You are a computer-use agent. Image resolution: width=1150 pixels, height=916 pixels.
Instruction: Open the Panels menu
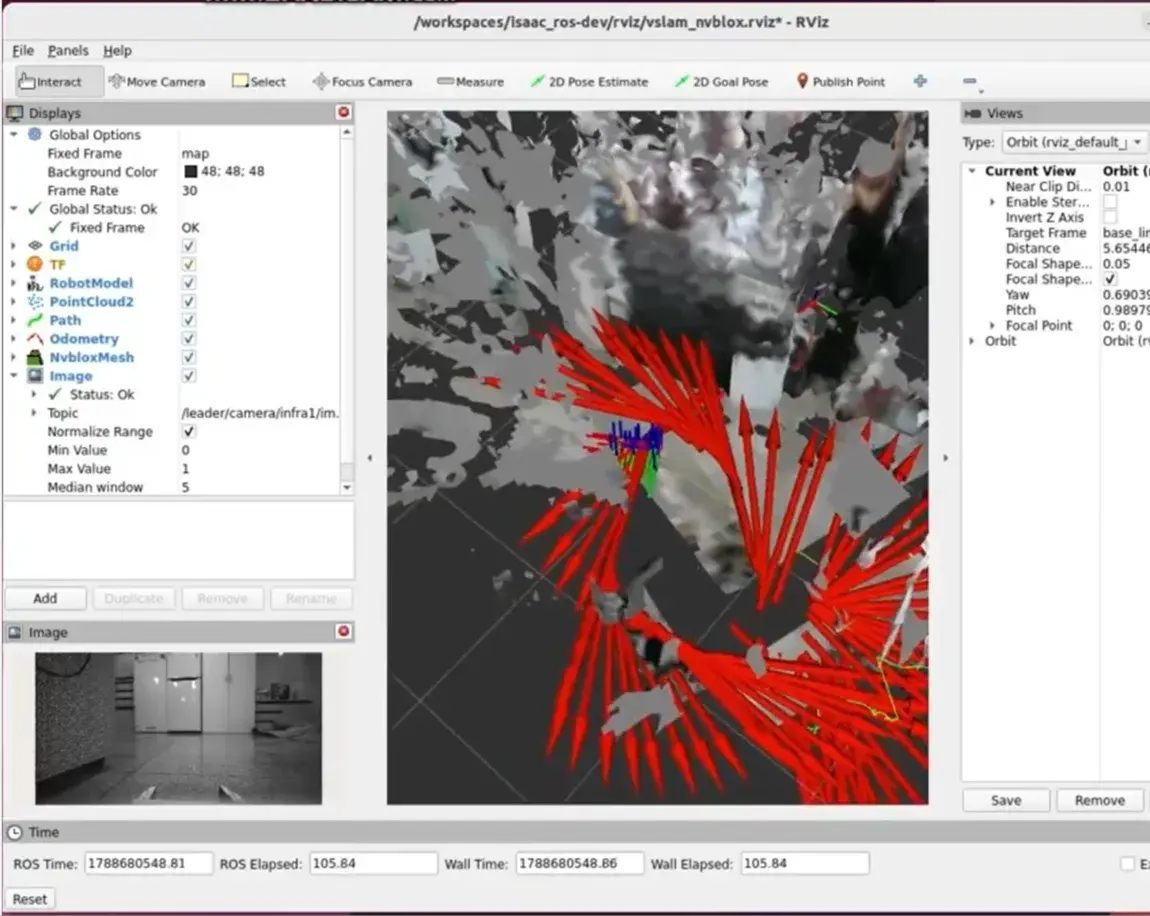(67, 51)
